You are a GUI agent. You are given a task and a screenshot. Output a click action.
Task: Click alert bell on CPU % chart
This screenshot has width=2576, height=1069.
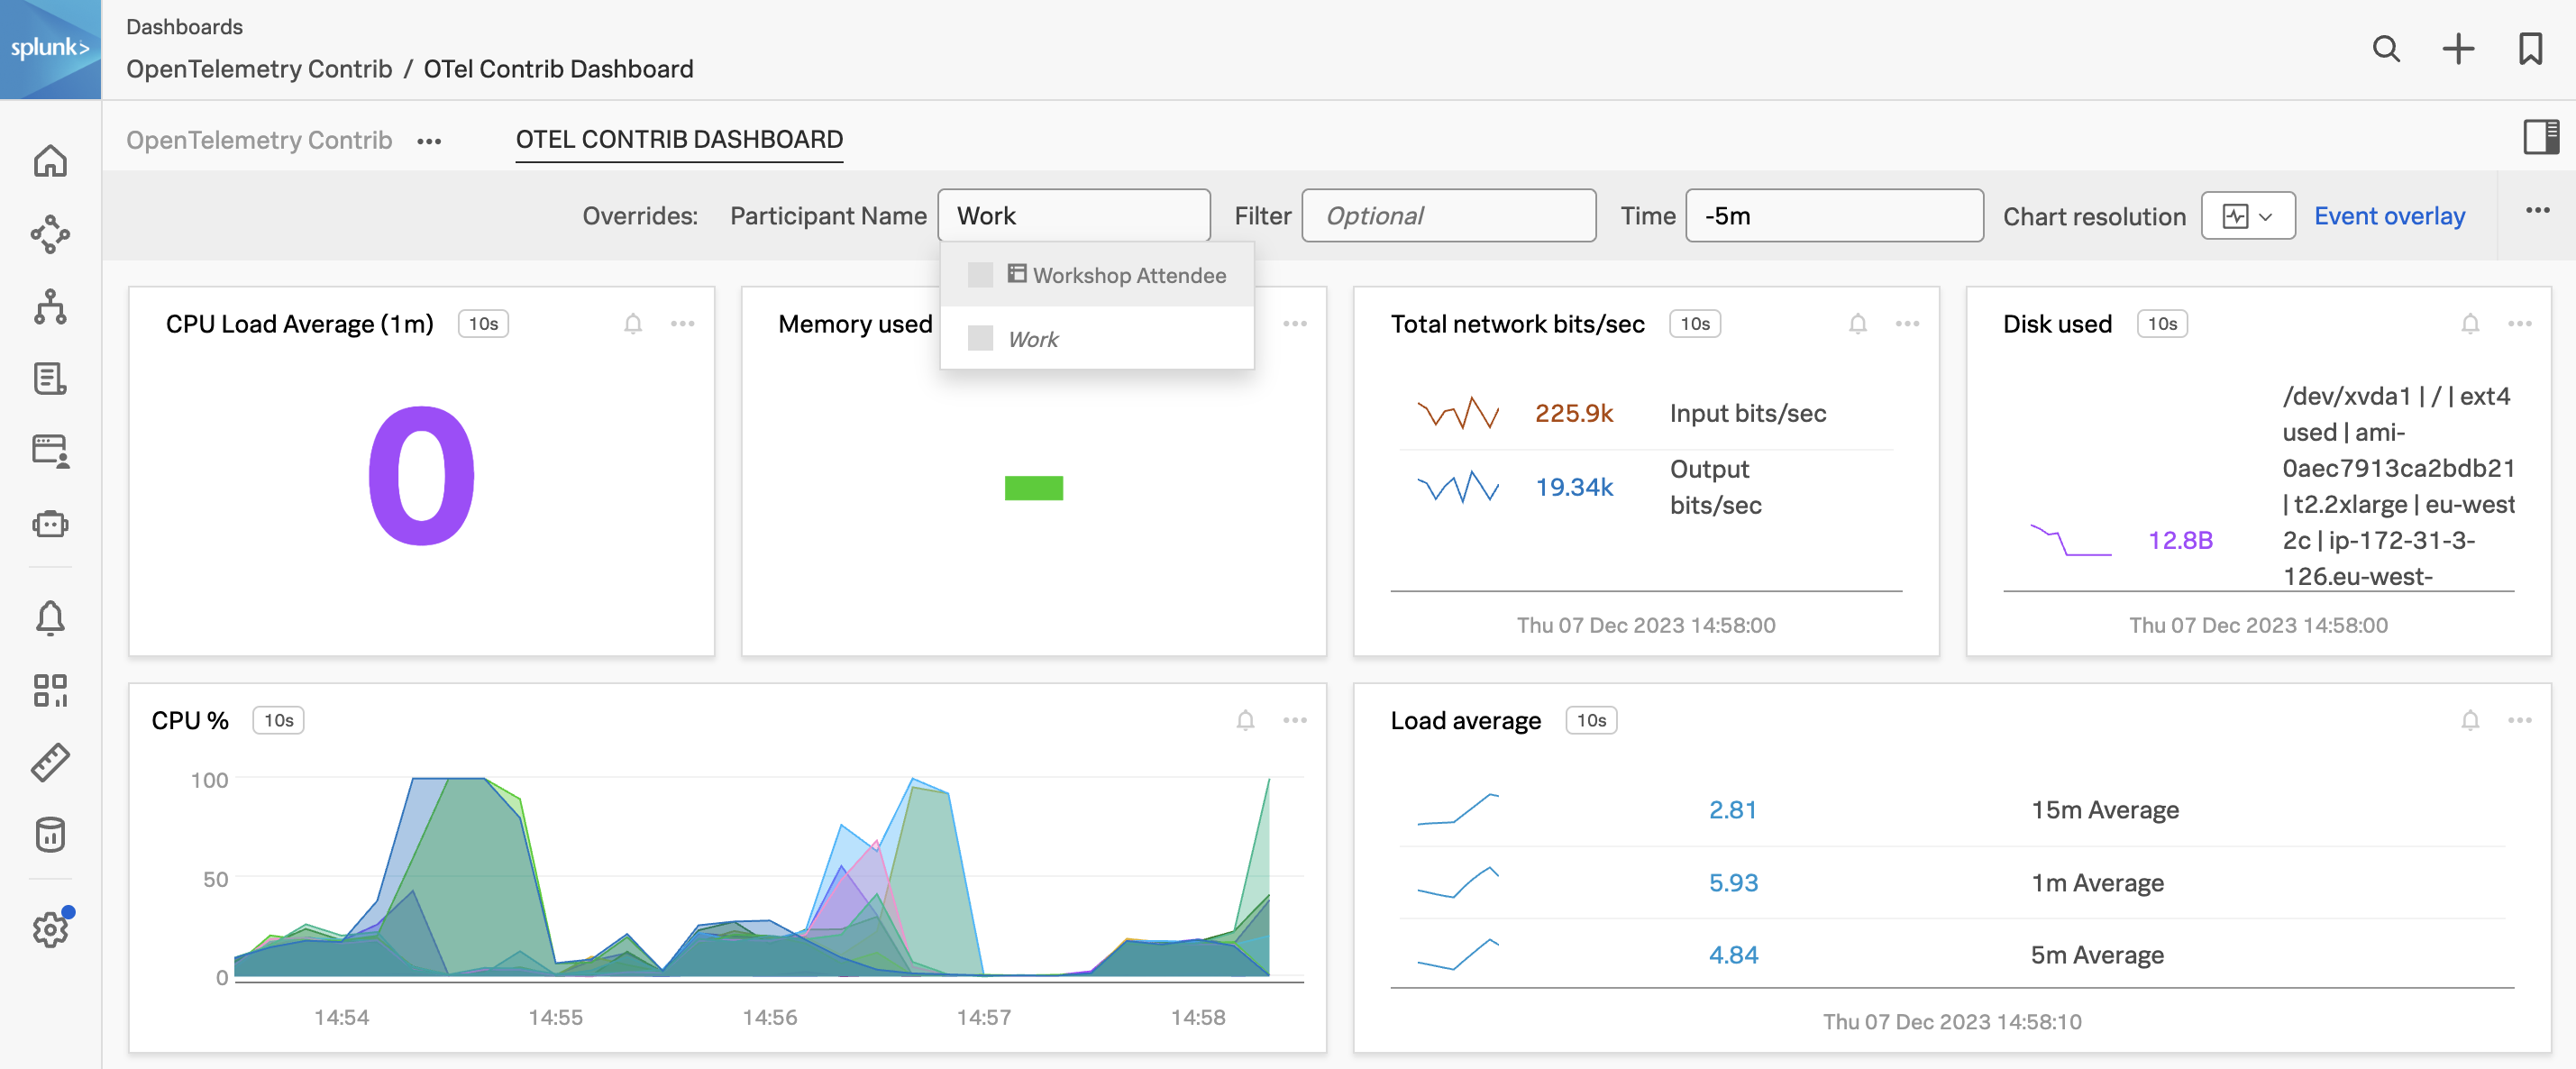(1245, 720)
